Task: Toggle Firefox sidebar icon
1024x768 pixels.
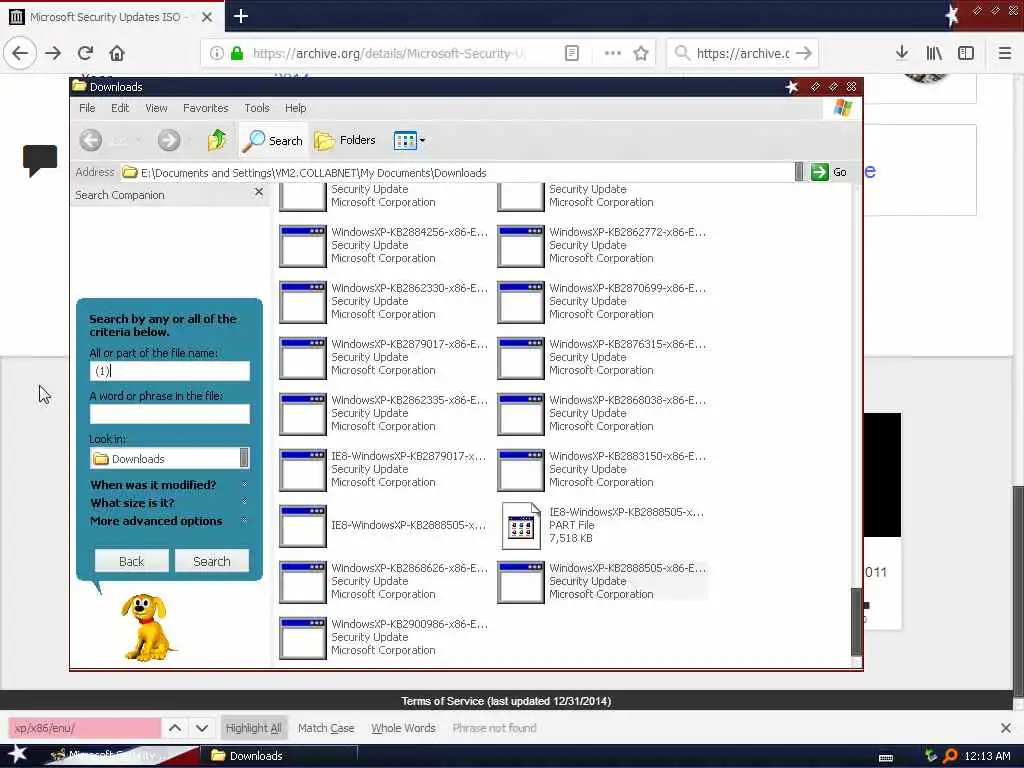Action: coord(966,53)
